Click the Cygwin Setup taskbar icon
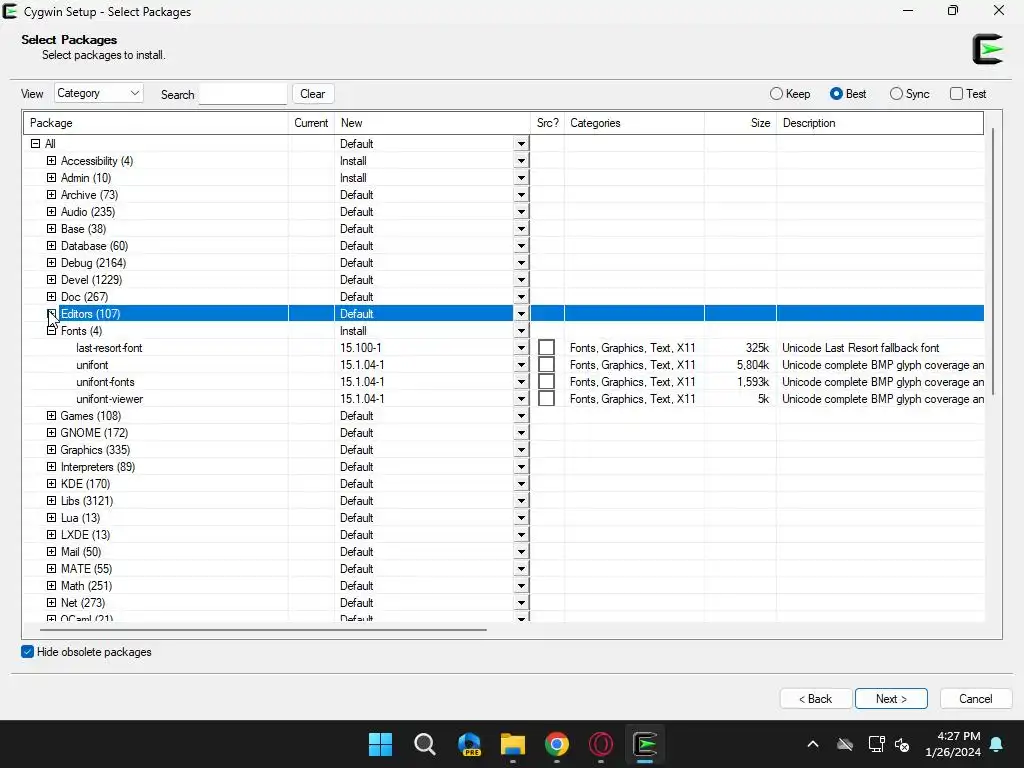Viewport: 1024px width, 768px height. [645, 744]
